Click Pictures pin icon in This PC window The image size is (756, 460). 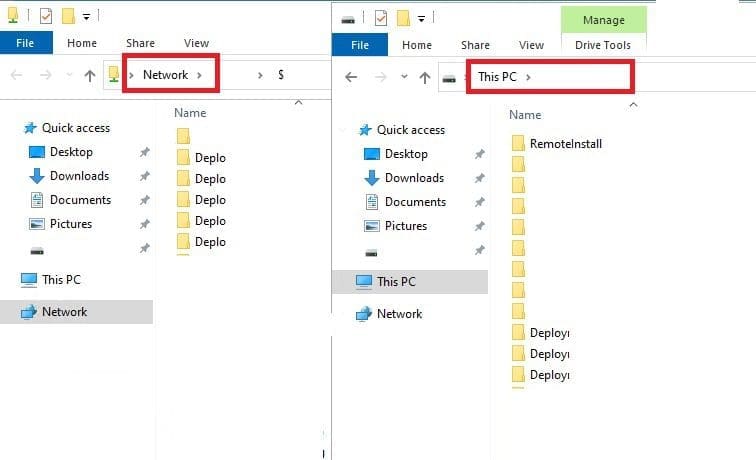pos(479,227)
